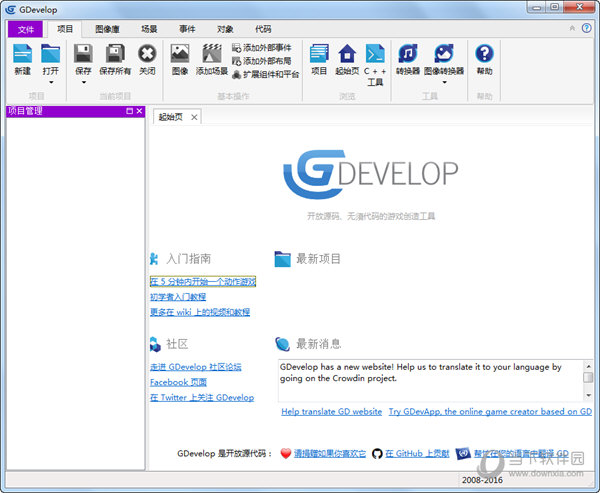This screenshot has height=493, width=600.
Task: Click the GDevelop news message text box
Action: 430,380
